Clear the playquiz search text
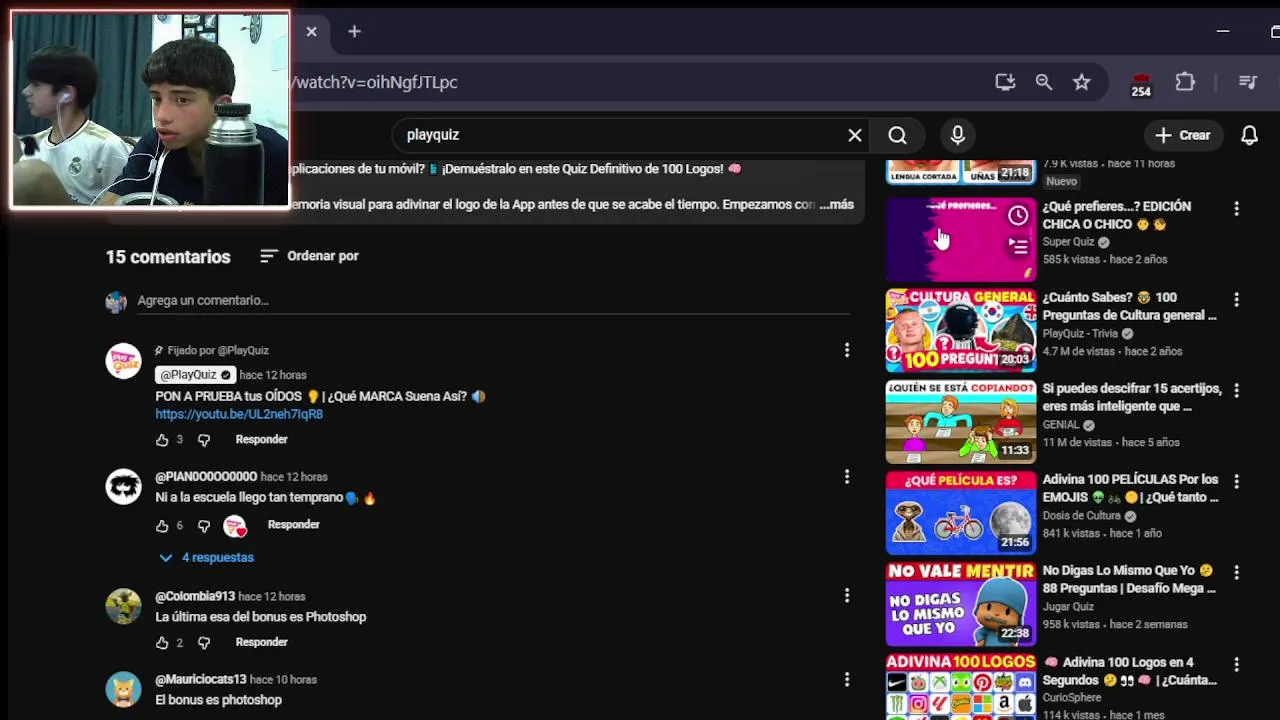Screen dimensions: 1280x720 click(855, 135)
